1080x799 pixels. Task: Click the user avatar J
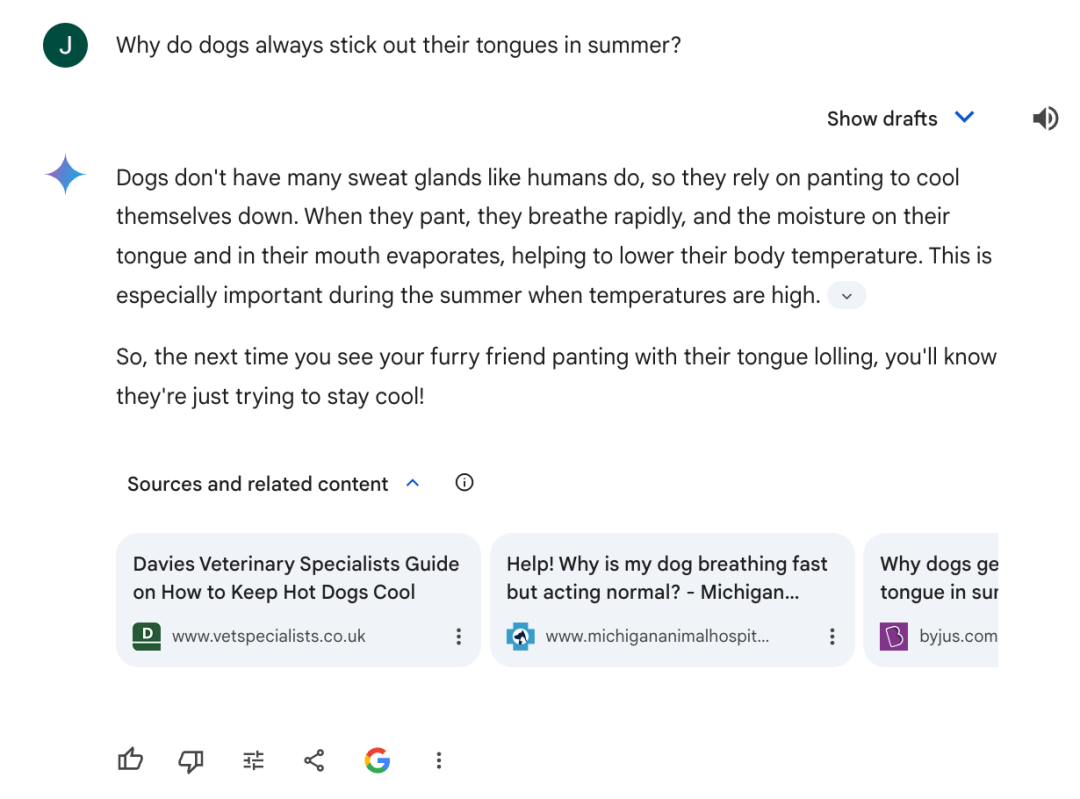[x=66, y=45]
